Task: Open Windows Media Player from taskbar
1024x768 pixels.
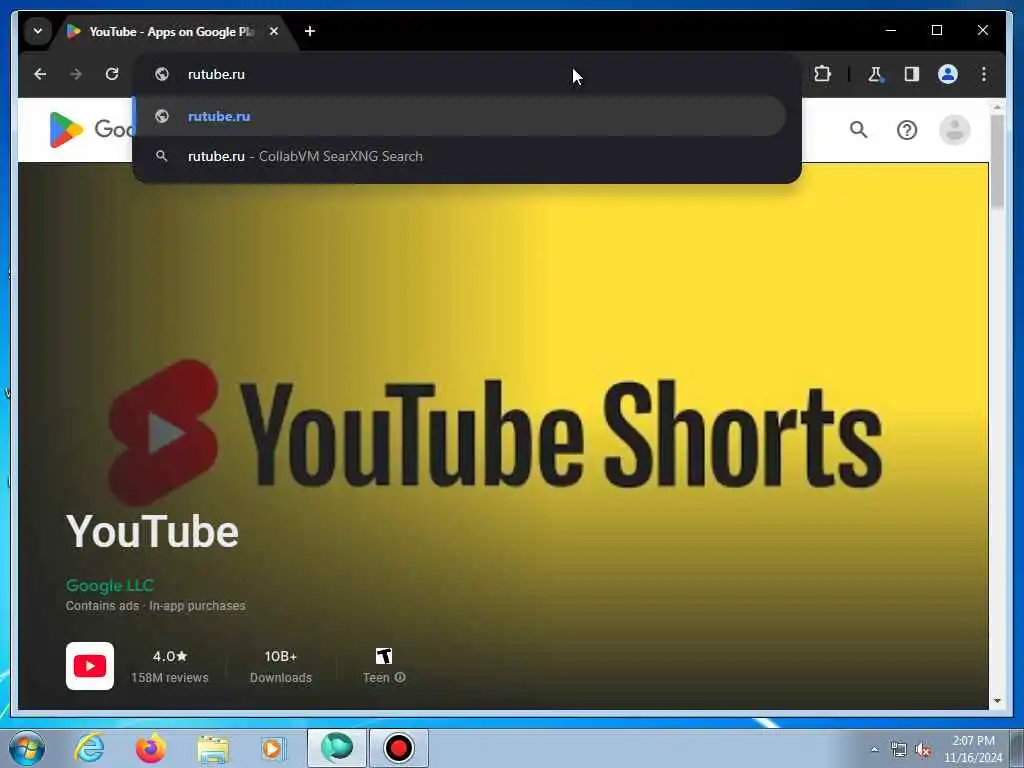Action: [x=273, y=748]
